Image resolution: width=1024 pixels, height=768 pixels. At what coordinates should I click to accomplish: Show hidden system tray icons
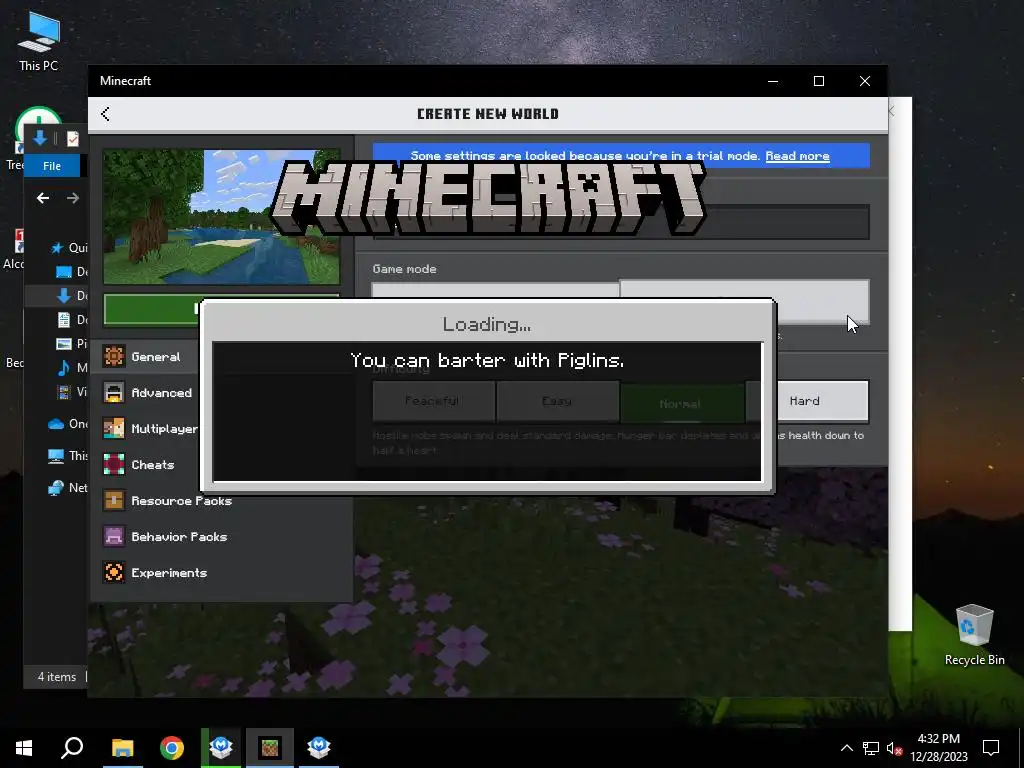click(846, 748)
